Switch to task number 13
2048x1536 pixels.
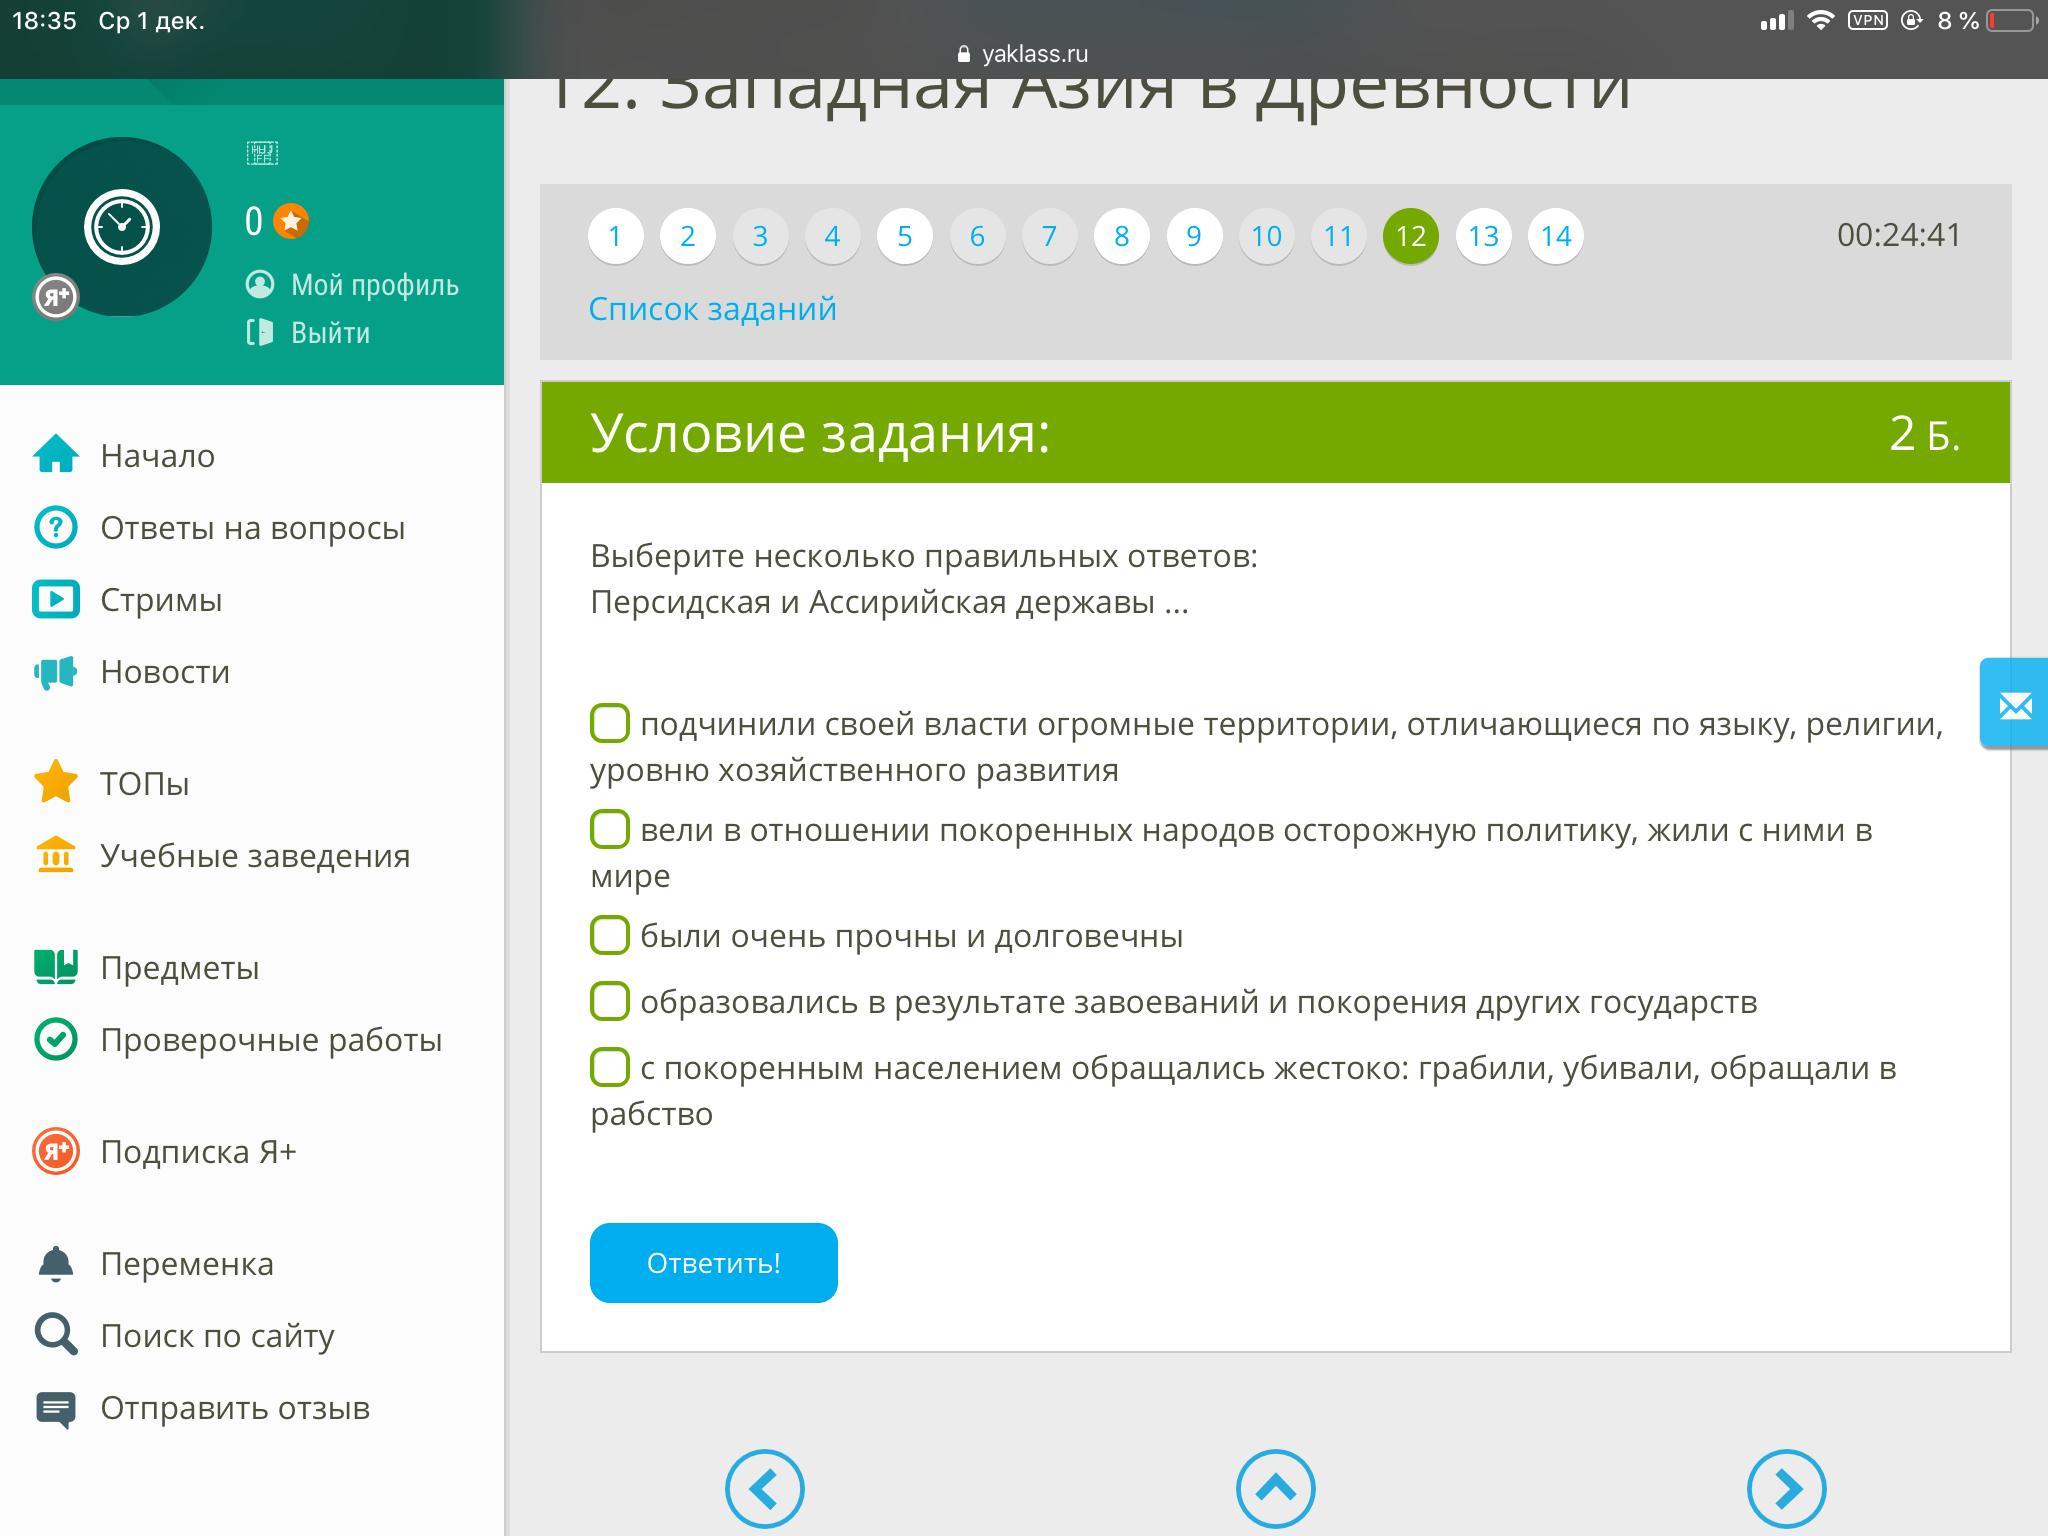click(x=1482, y=236)
